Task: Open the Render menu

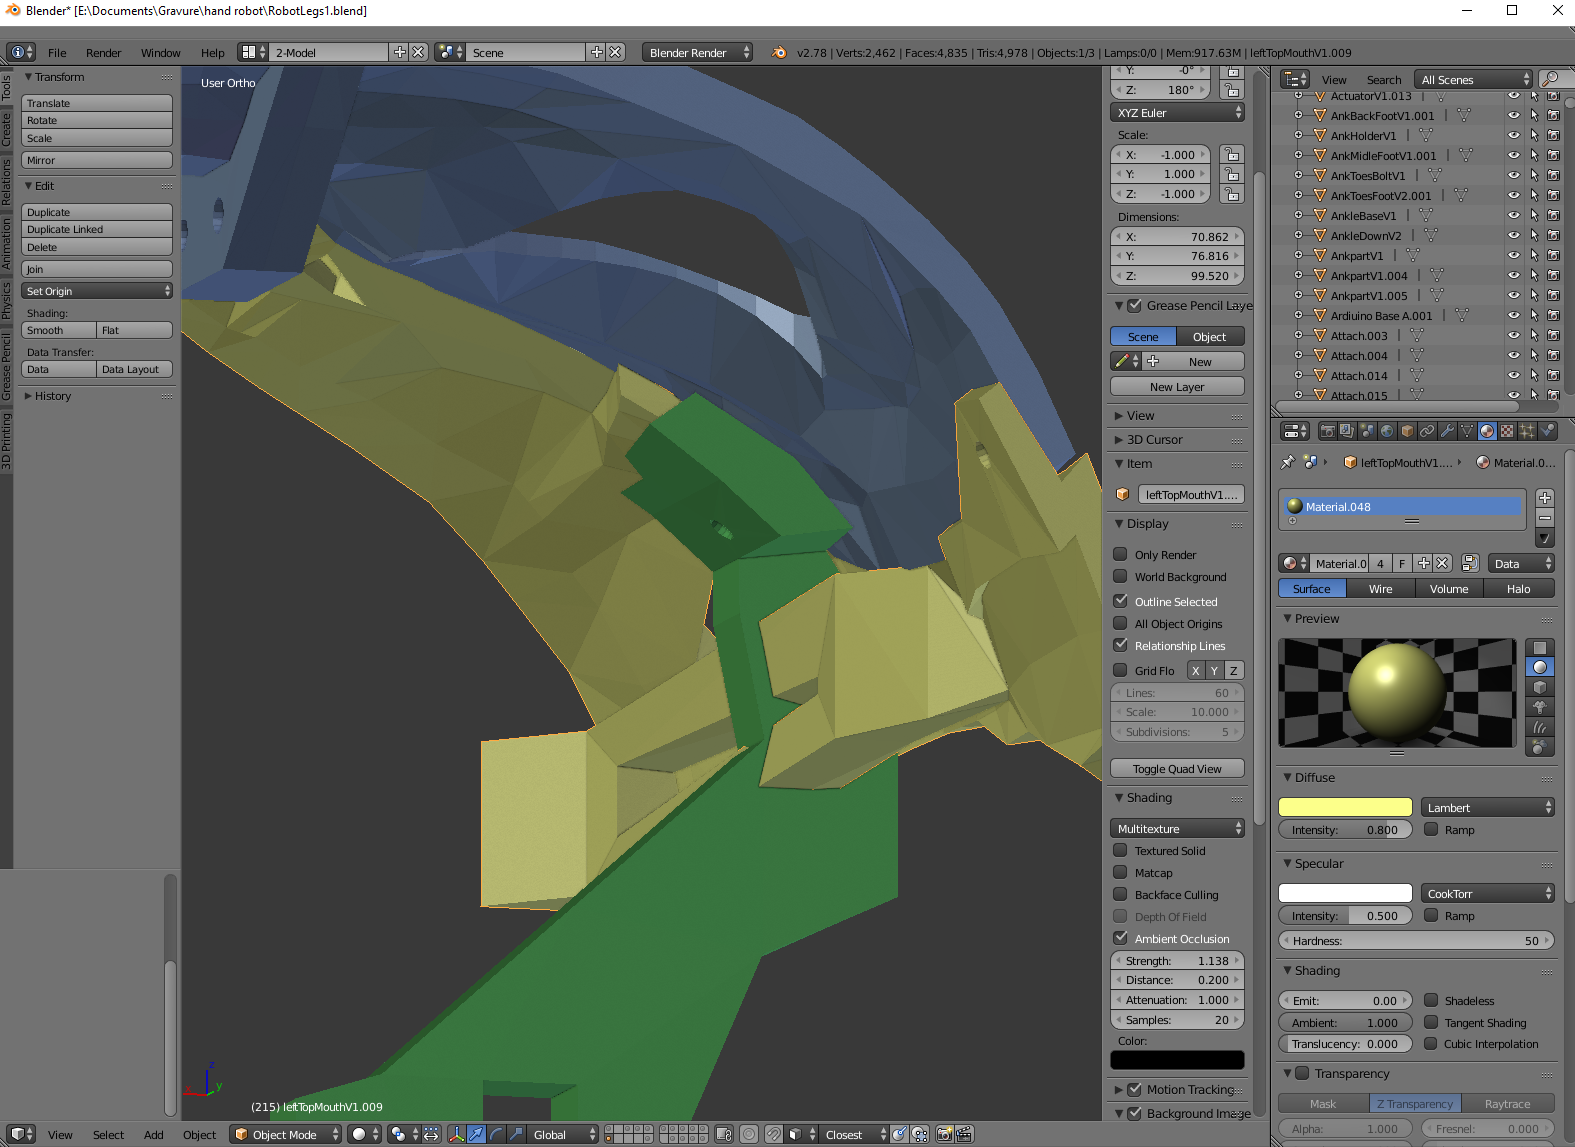Action: click(103, 53)
